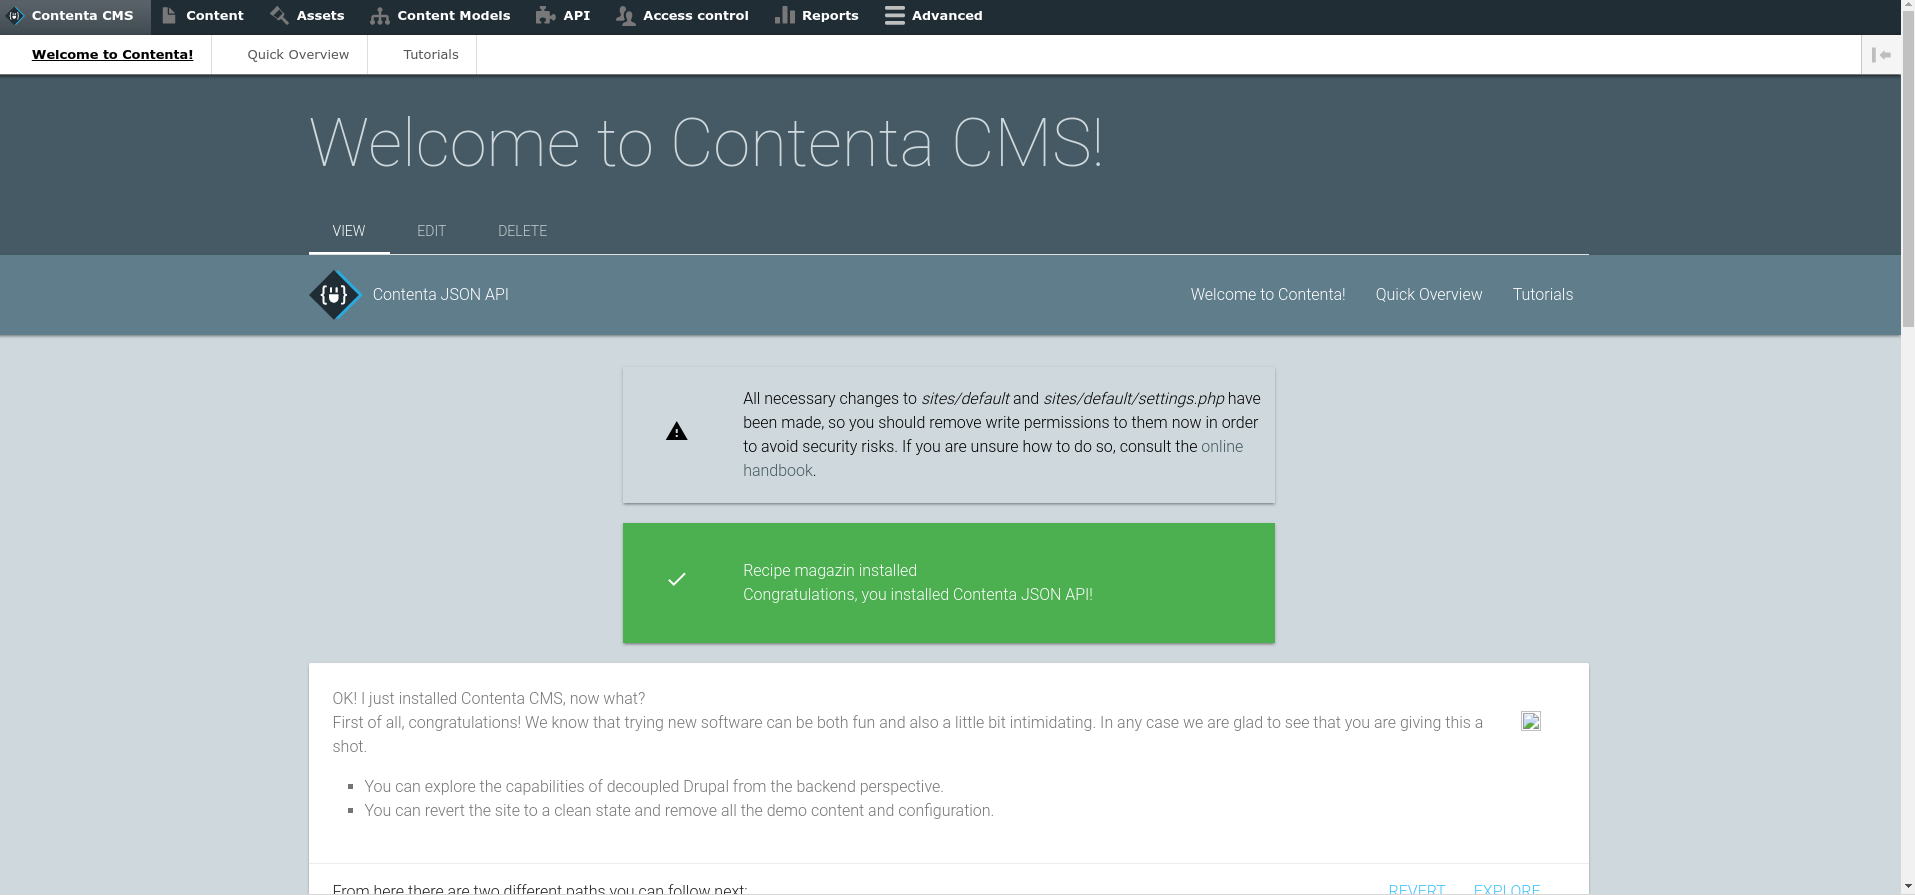
Task: Click the Access control person icon
Action: coord(625,16)
